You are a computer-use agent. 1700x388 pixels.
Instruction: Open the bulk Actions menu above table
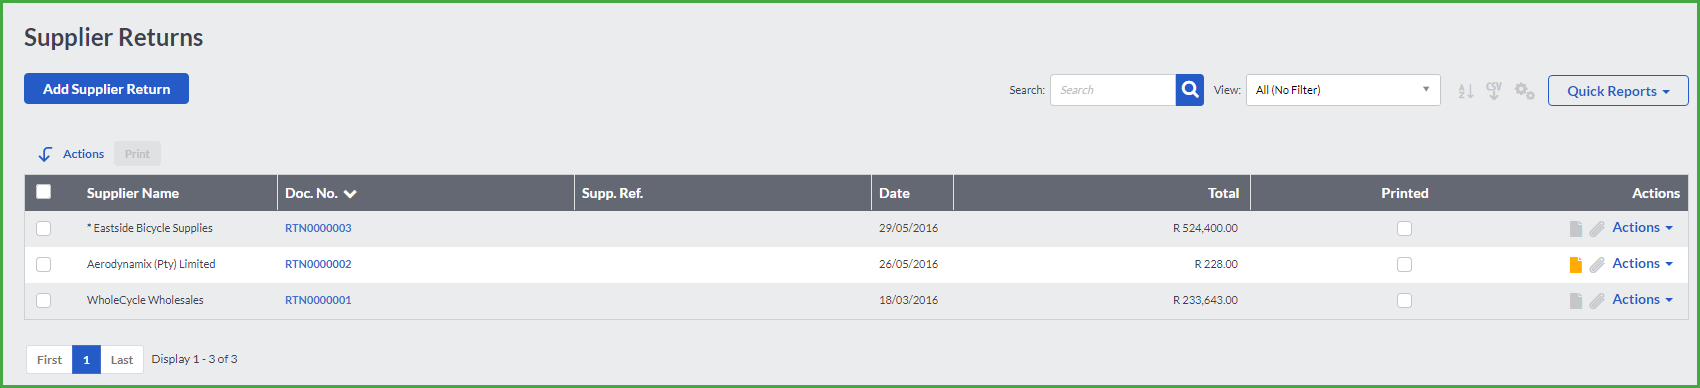(x=71, y=154)
